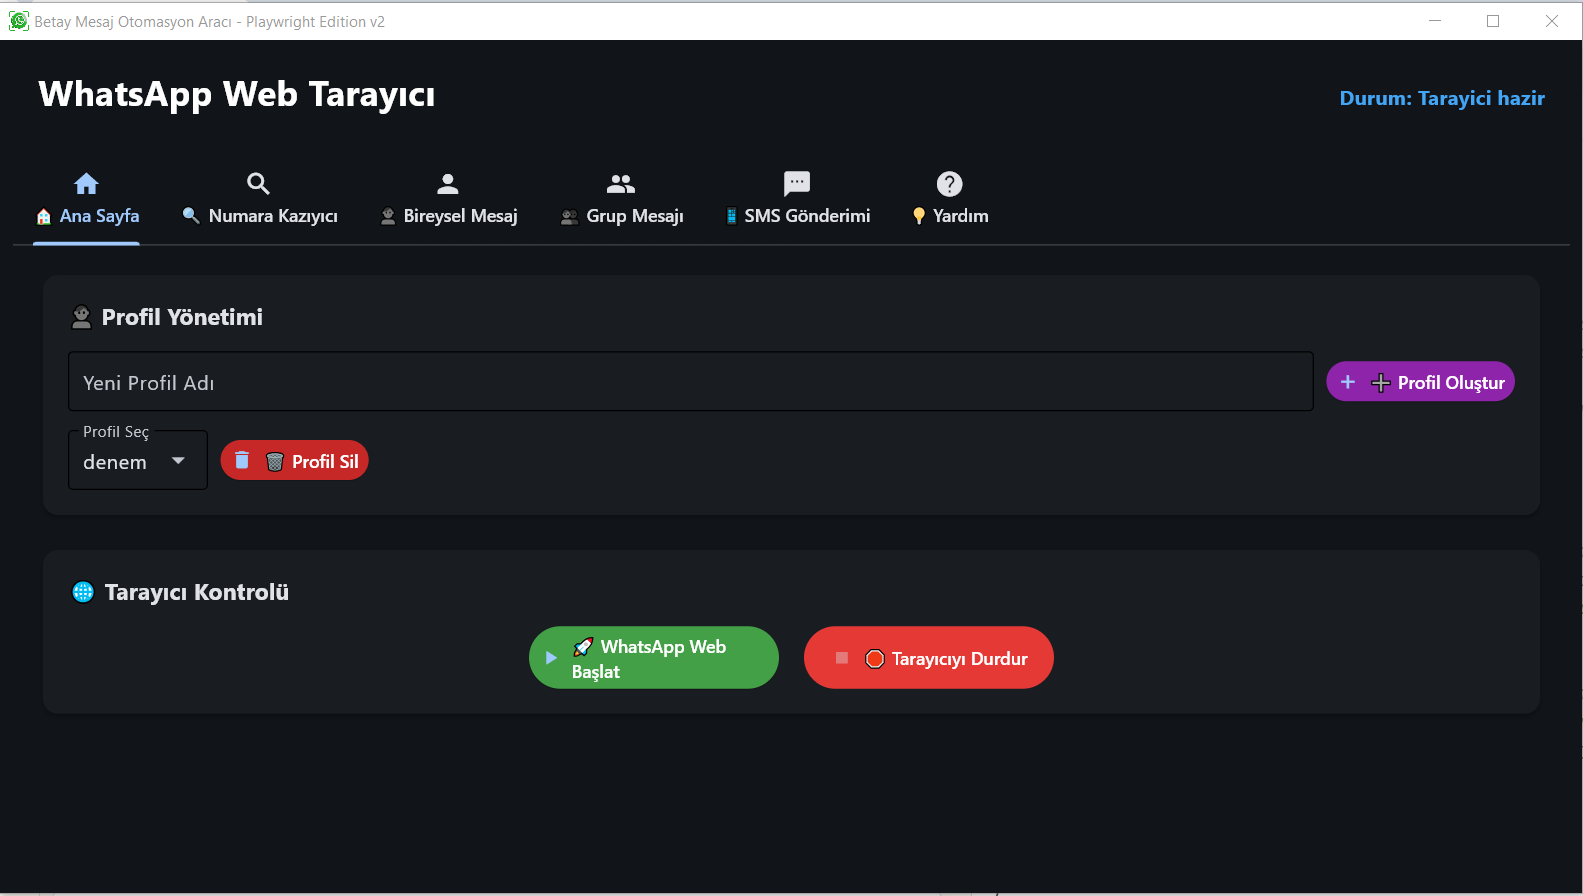Screen dimensions: 1583x896
Task: Click the Profil Sil button
Action: point(294,460)
